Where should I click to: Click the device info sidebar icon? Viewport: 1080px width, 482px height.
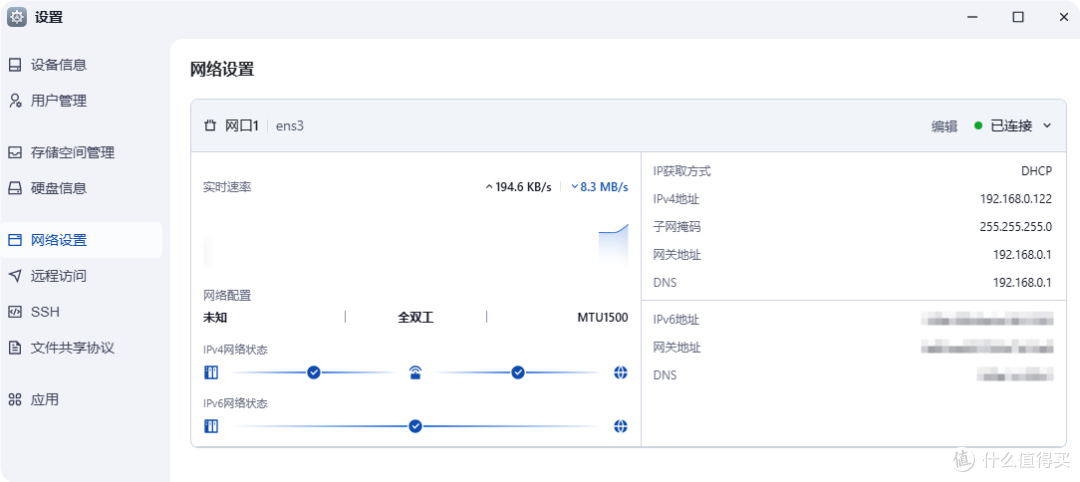[x=15, y=65]
